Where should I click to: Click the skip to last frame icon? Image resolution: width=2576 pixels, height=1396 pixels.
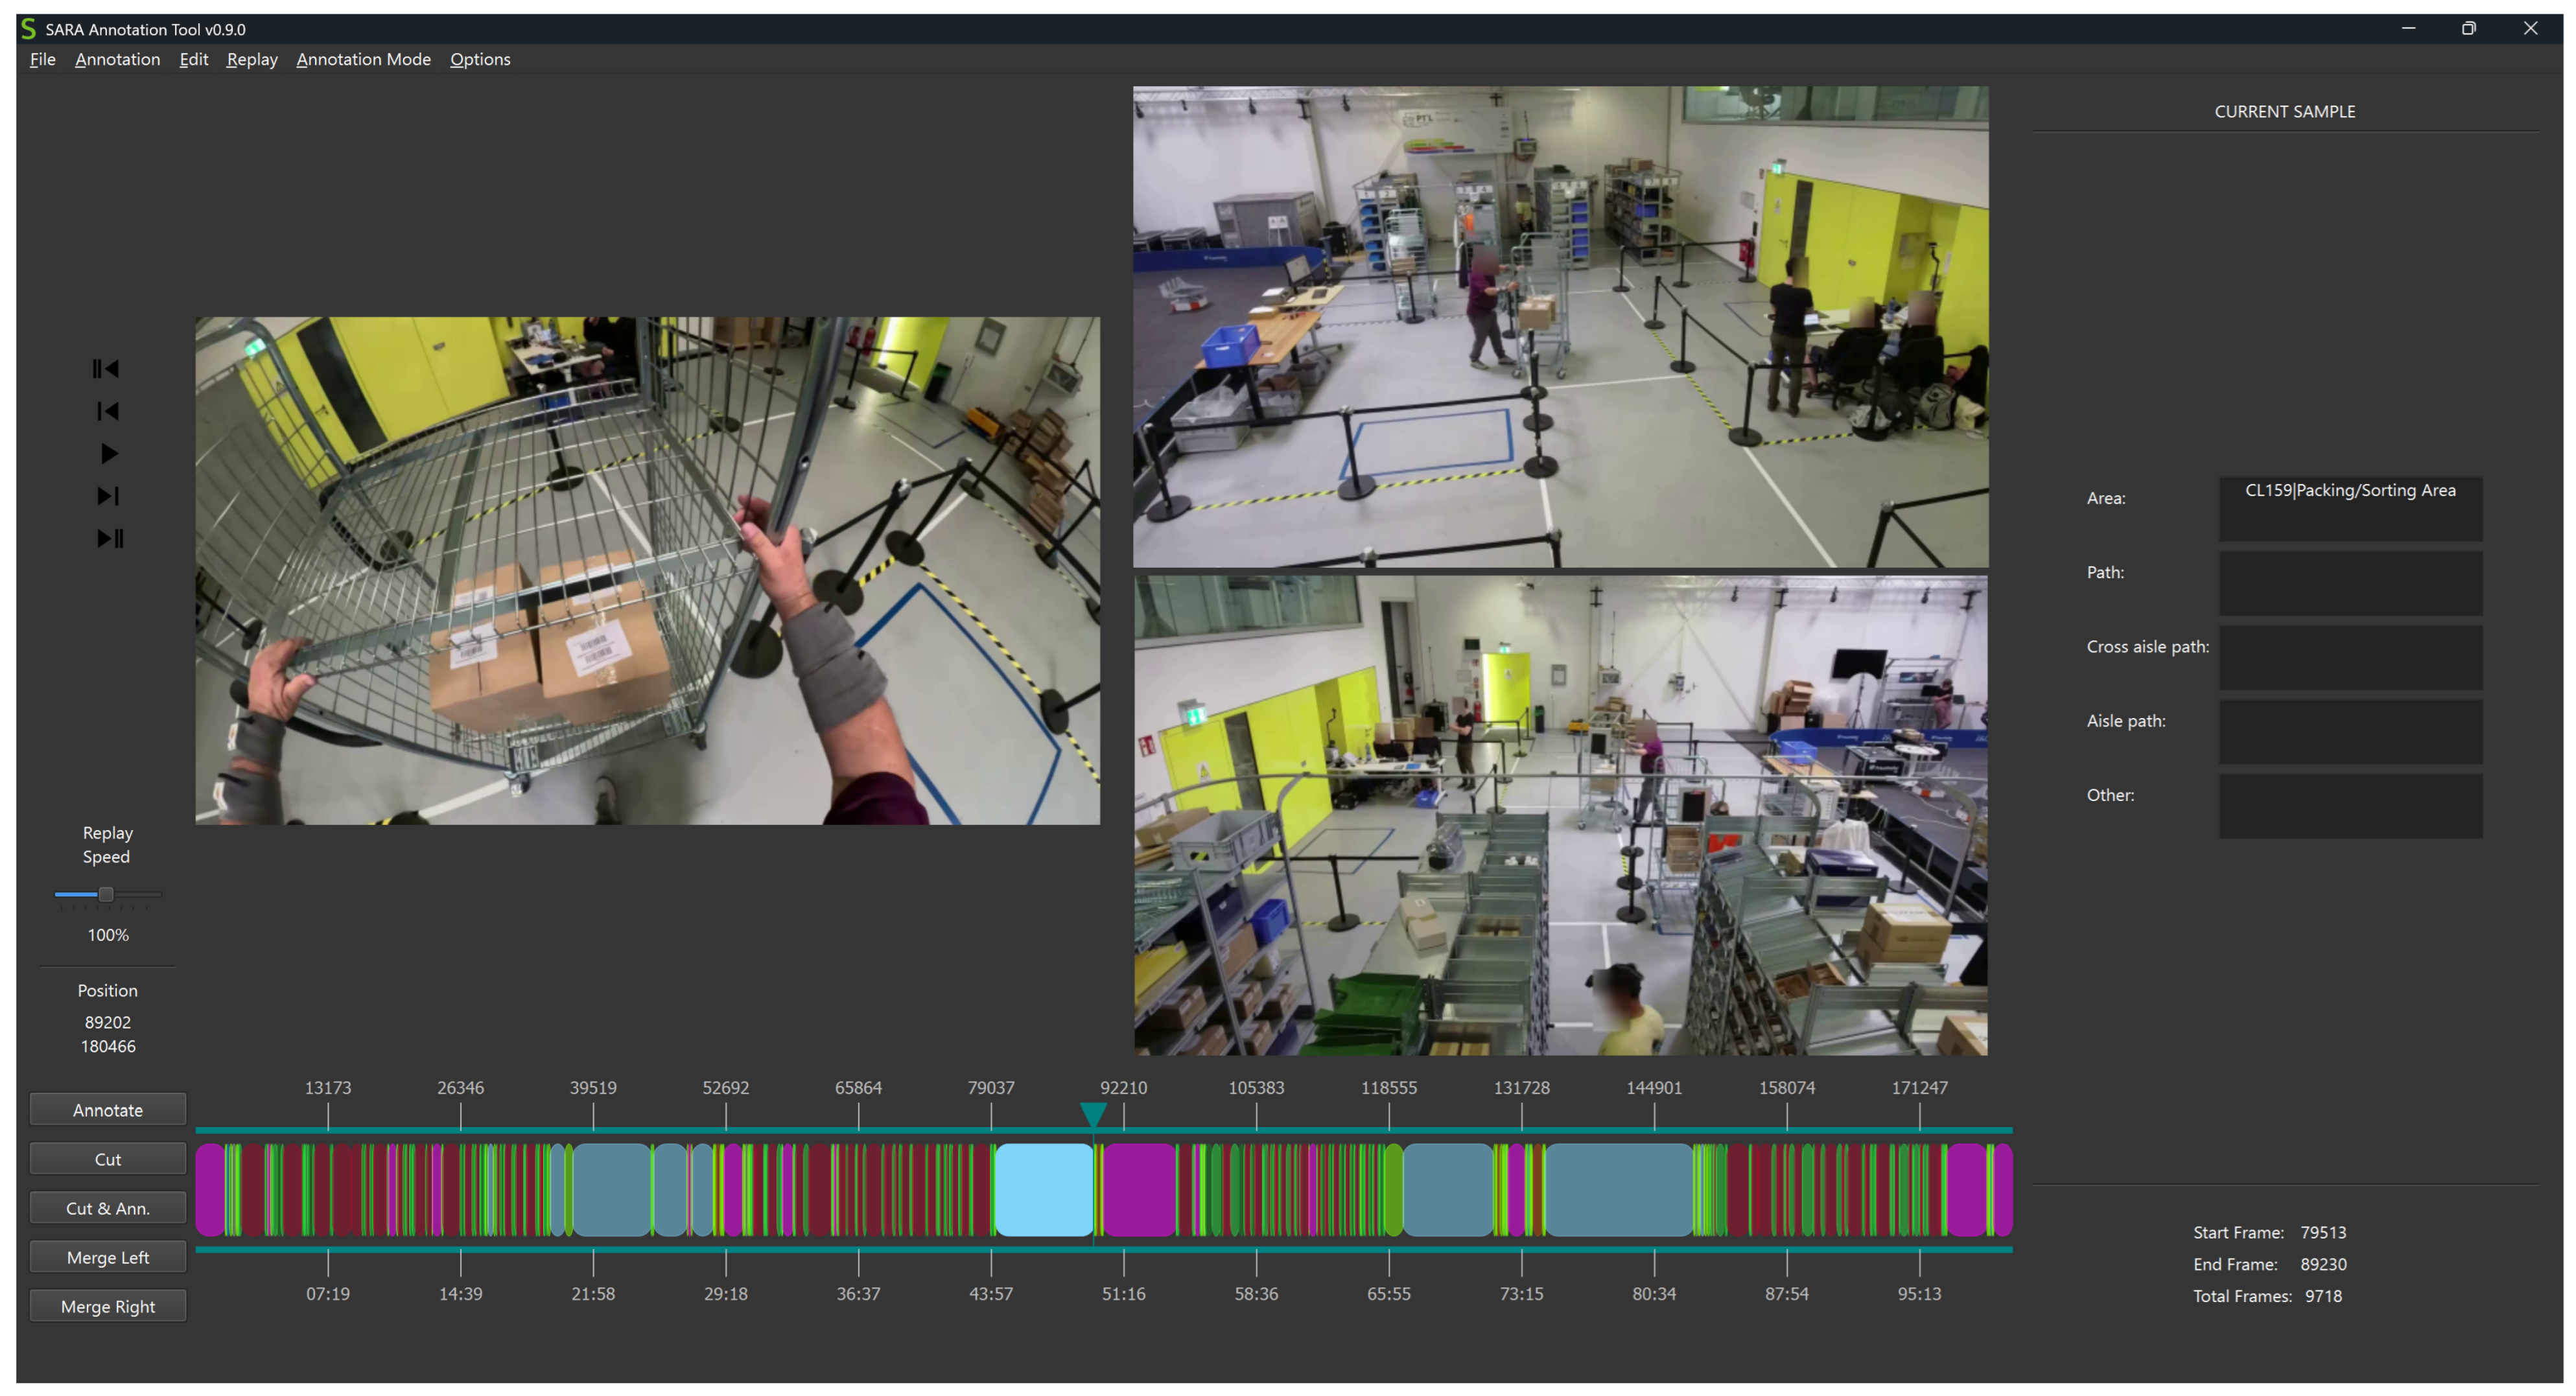coord(110,539)
